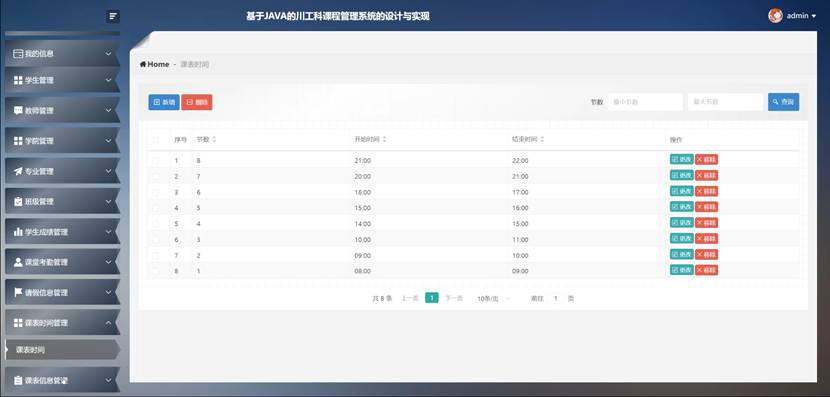
Task: Click the 学生成绩管理 bar chart icon
Action: coord(18,232)
